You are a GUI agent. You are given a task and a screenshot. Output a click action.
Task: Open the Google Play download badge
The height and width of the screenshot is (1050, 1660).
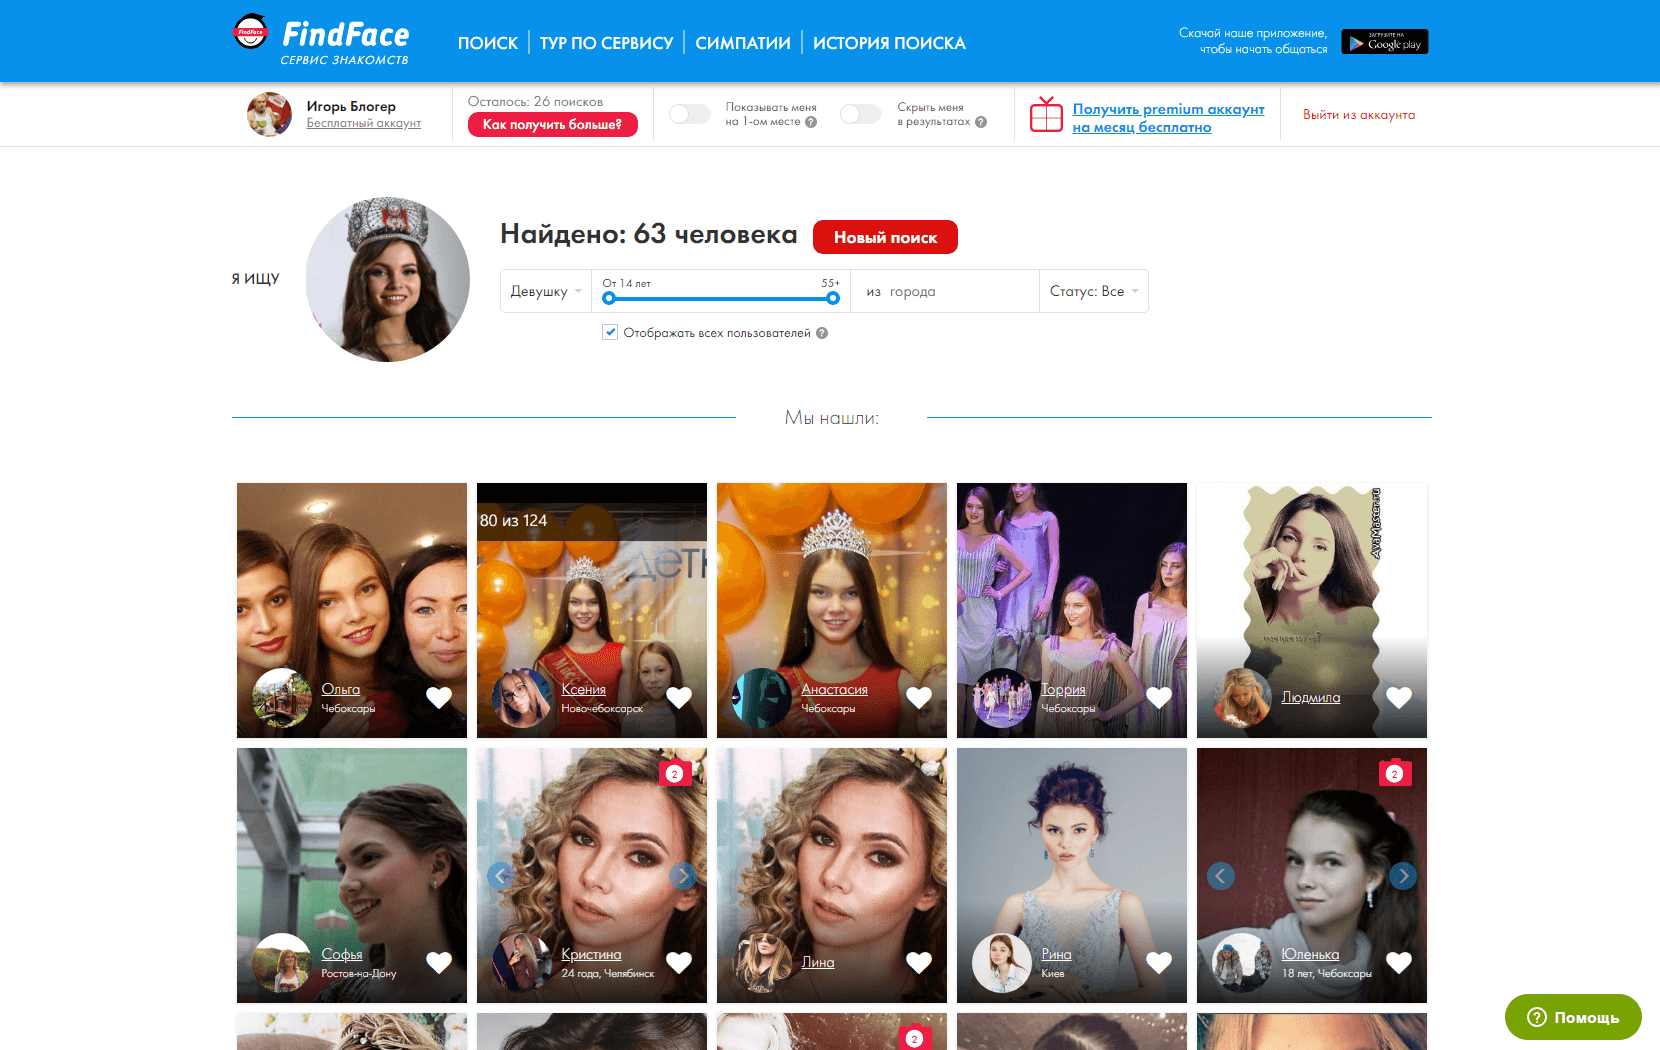1384,41
